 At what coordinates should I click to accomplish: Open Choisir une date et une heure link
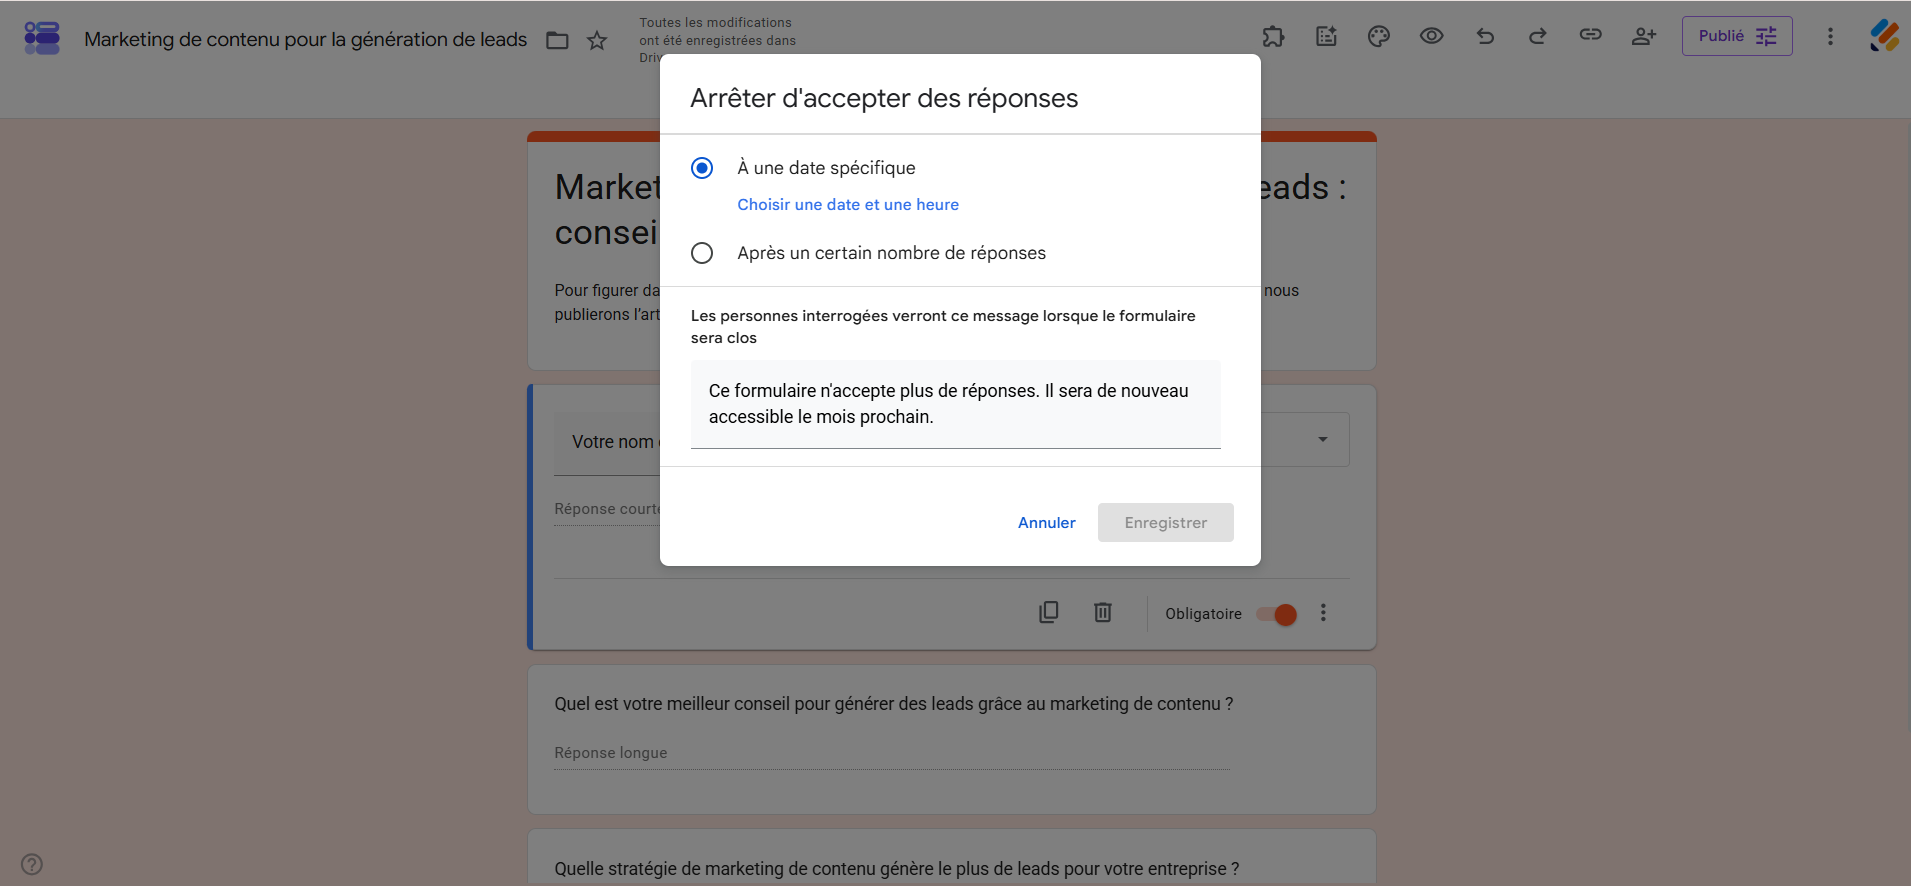tap(848, 204)
